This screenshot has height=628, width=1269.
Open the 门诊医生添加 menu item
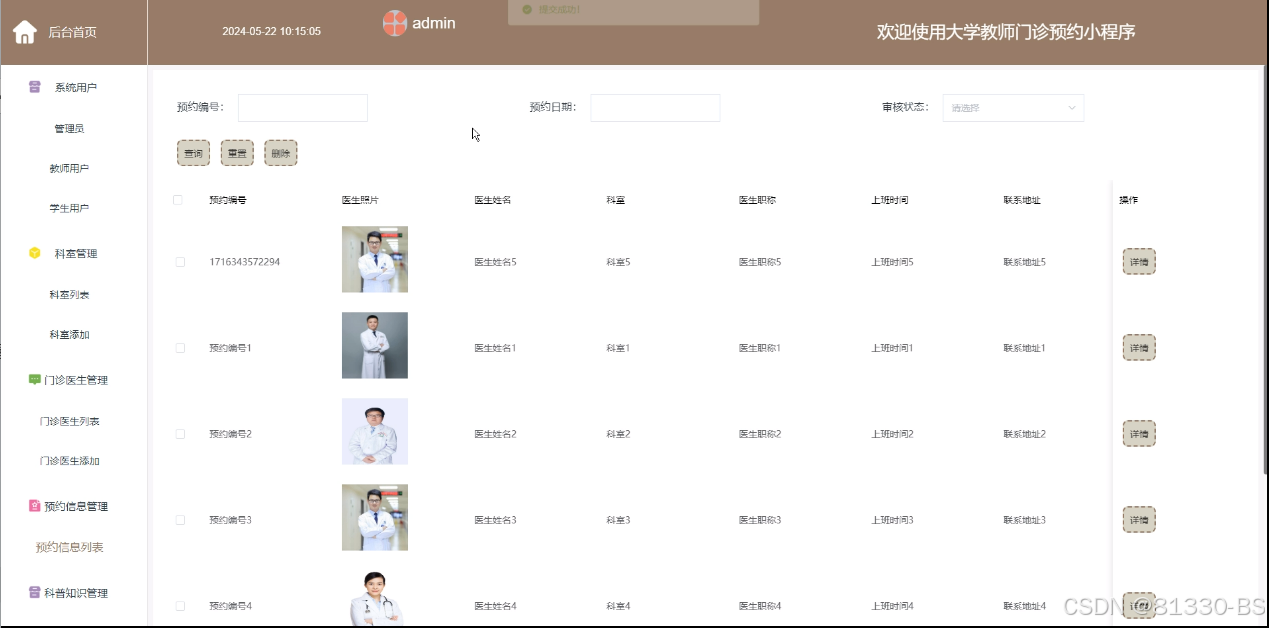point(69,461)
